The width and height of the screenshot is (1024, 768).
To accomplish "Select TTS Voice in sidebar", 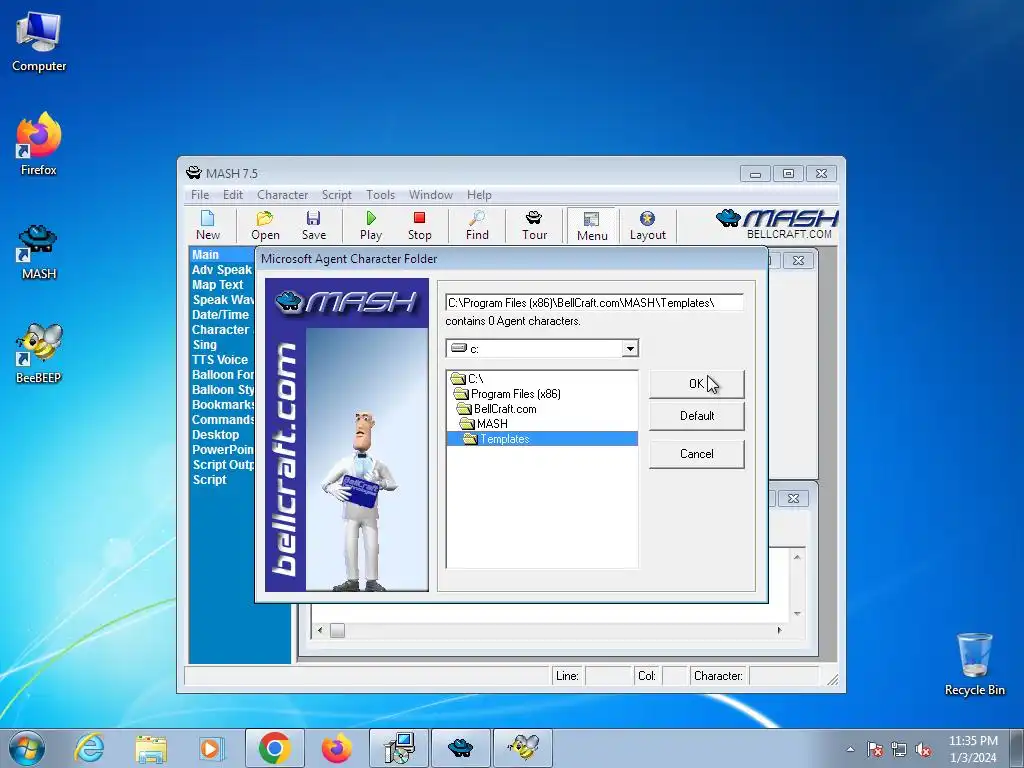I will pos(222,360).
